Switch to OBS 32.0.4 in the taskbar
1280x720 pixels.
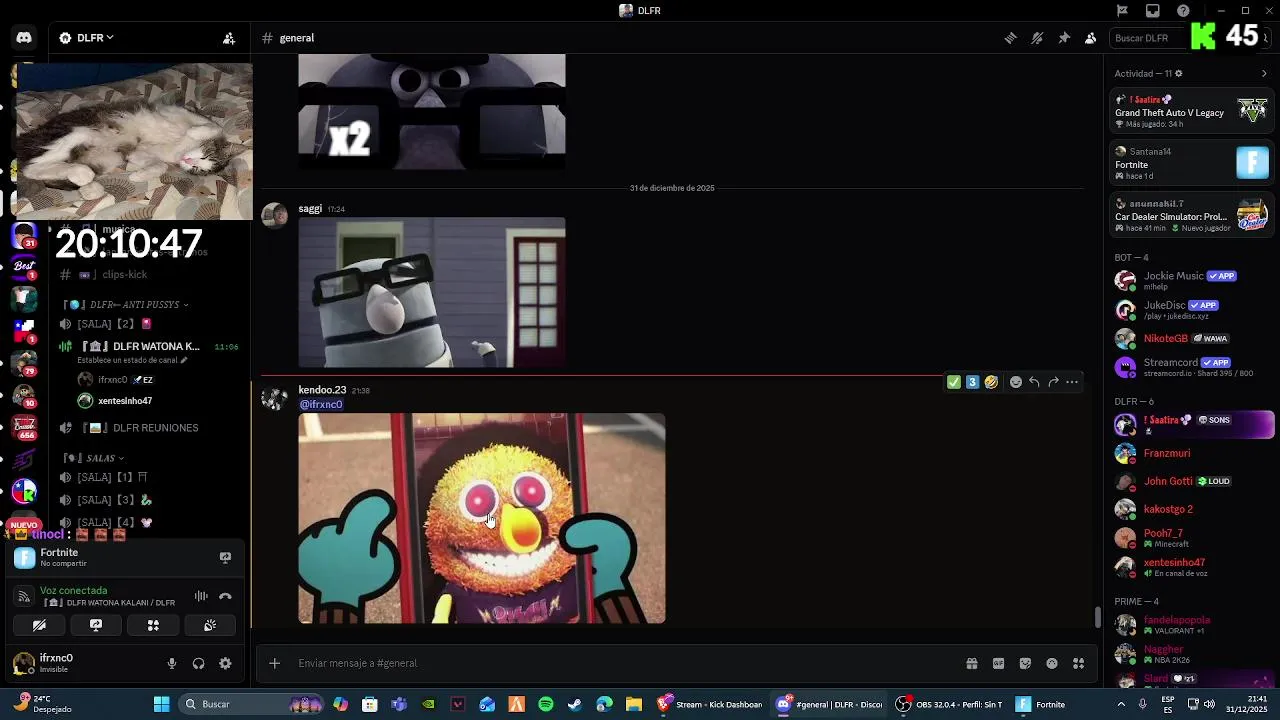click(949, 704)
